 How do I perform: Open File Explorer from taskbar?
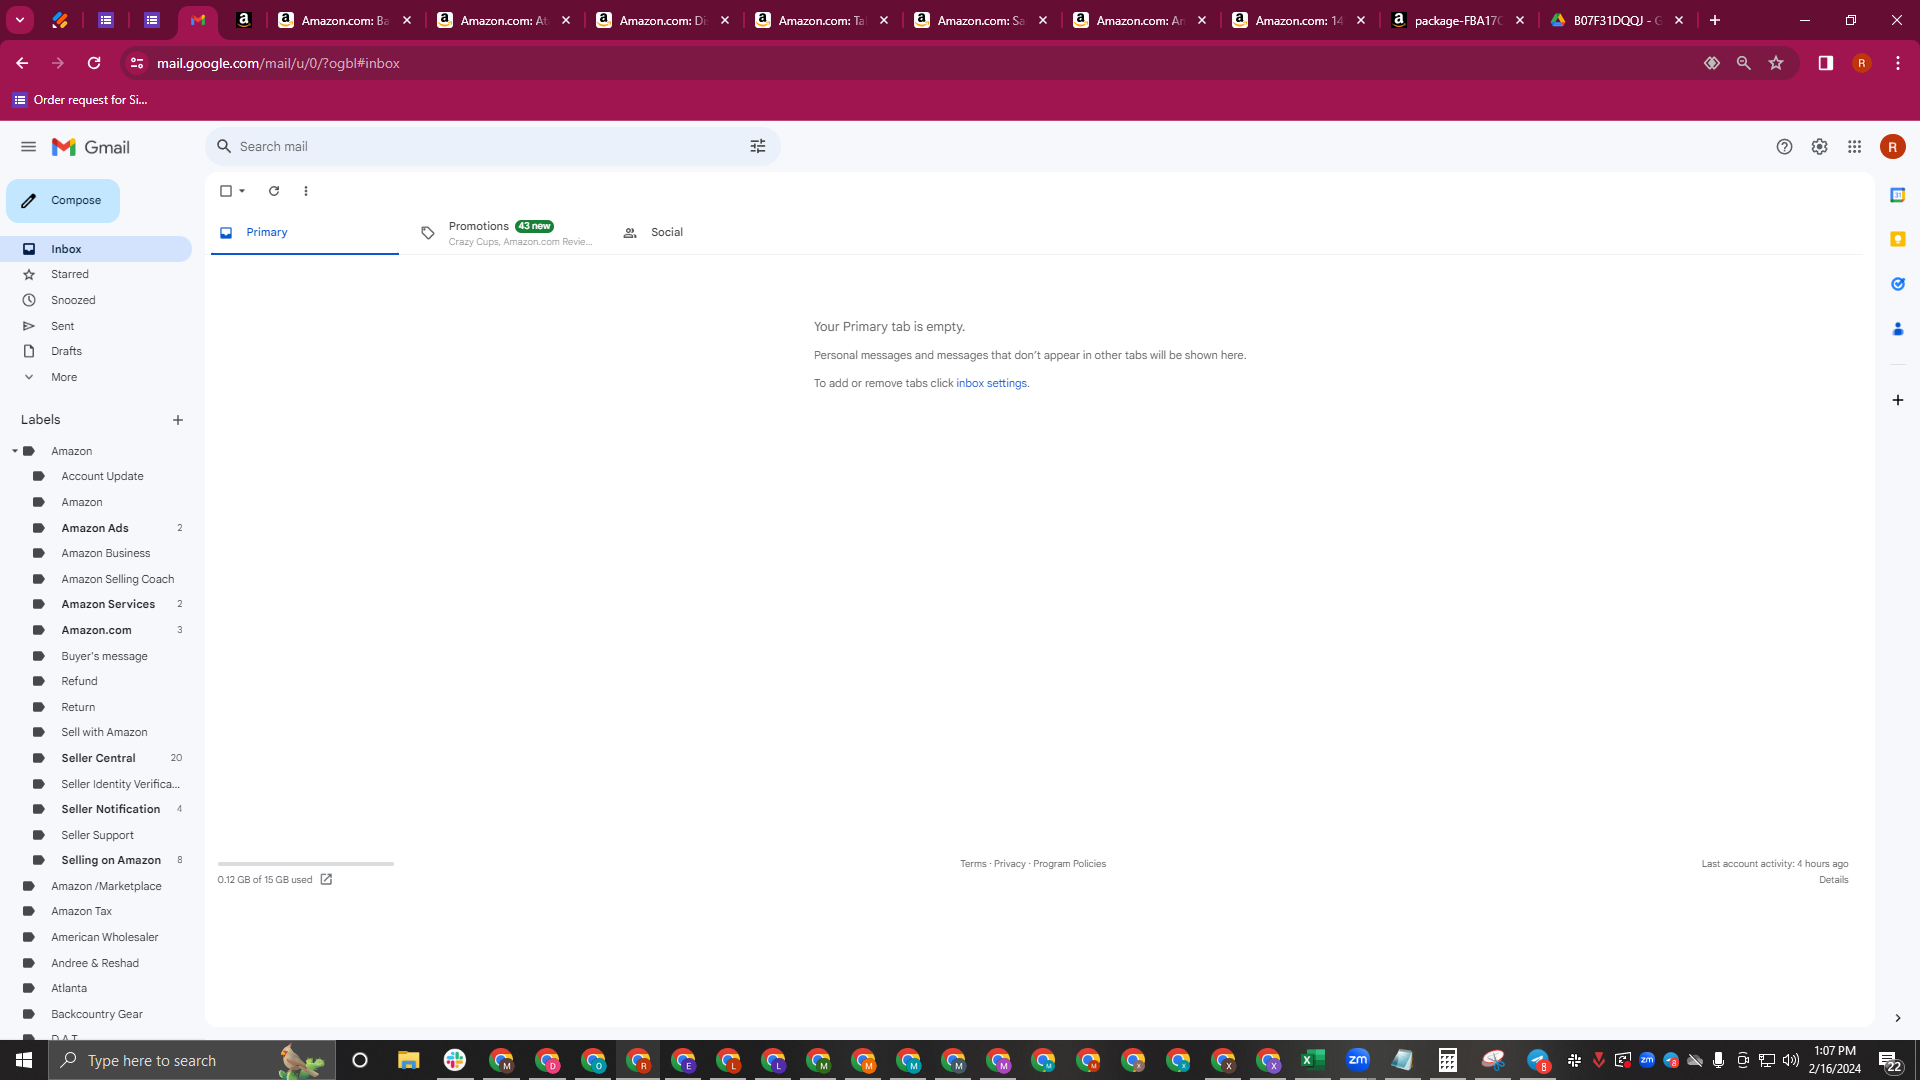[x=408, y=1060]
